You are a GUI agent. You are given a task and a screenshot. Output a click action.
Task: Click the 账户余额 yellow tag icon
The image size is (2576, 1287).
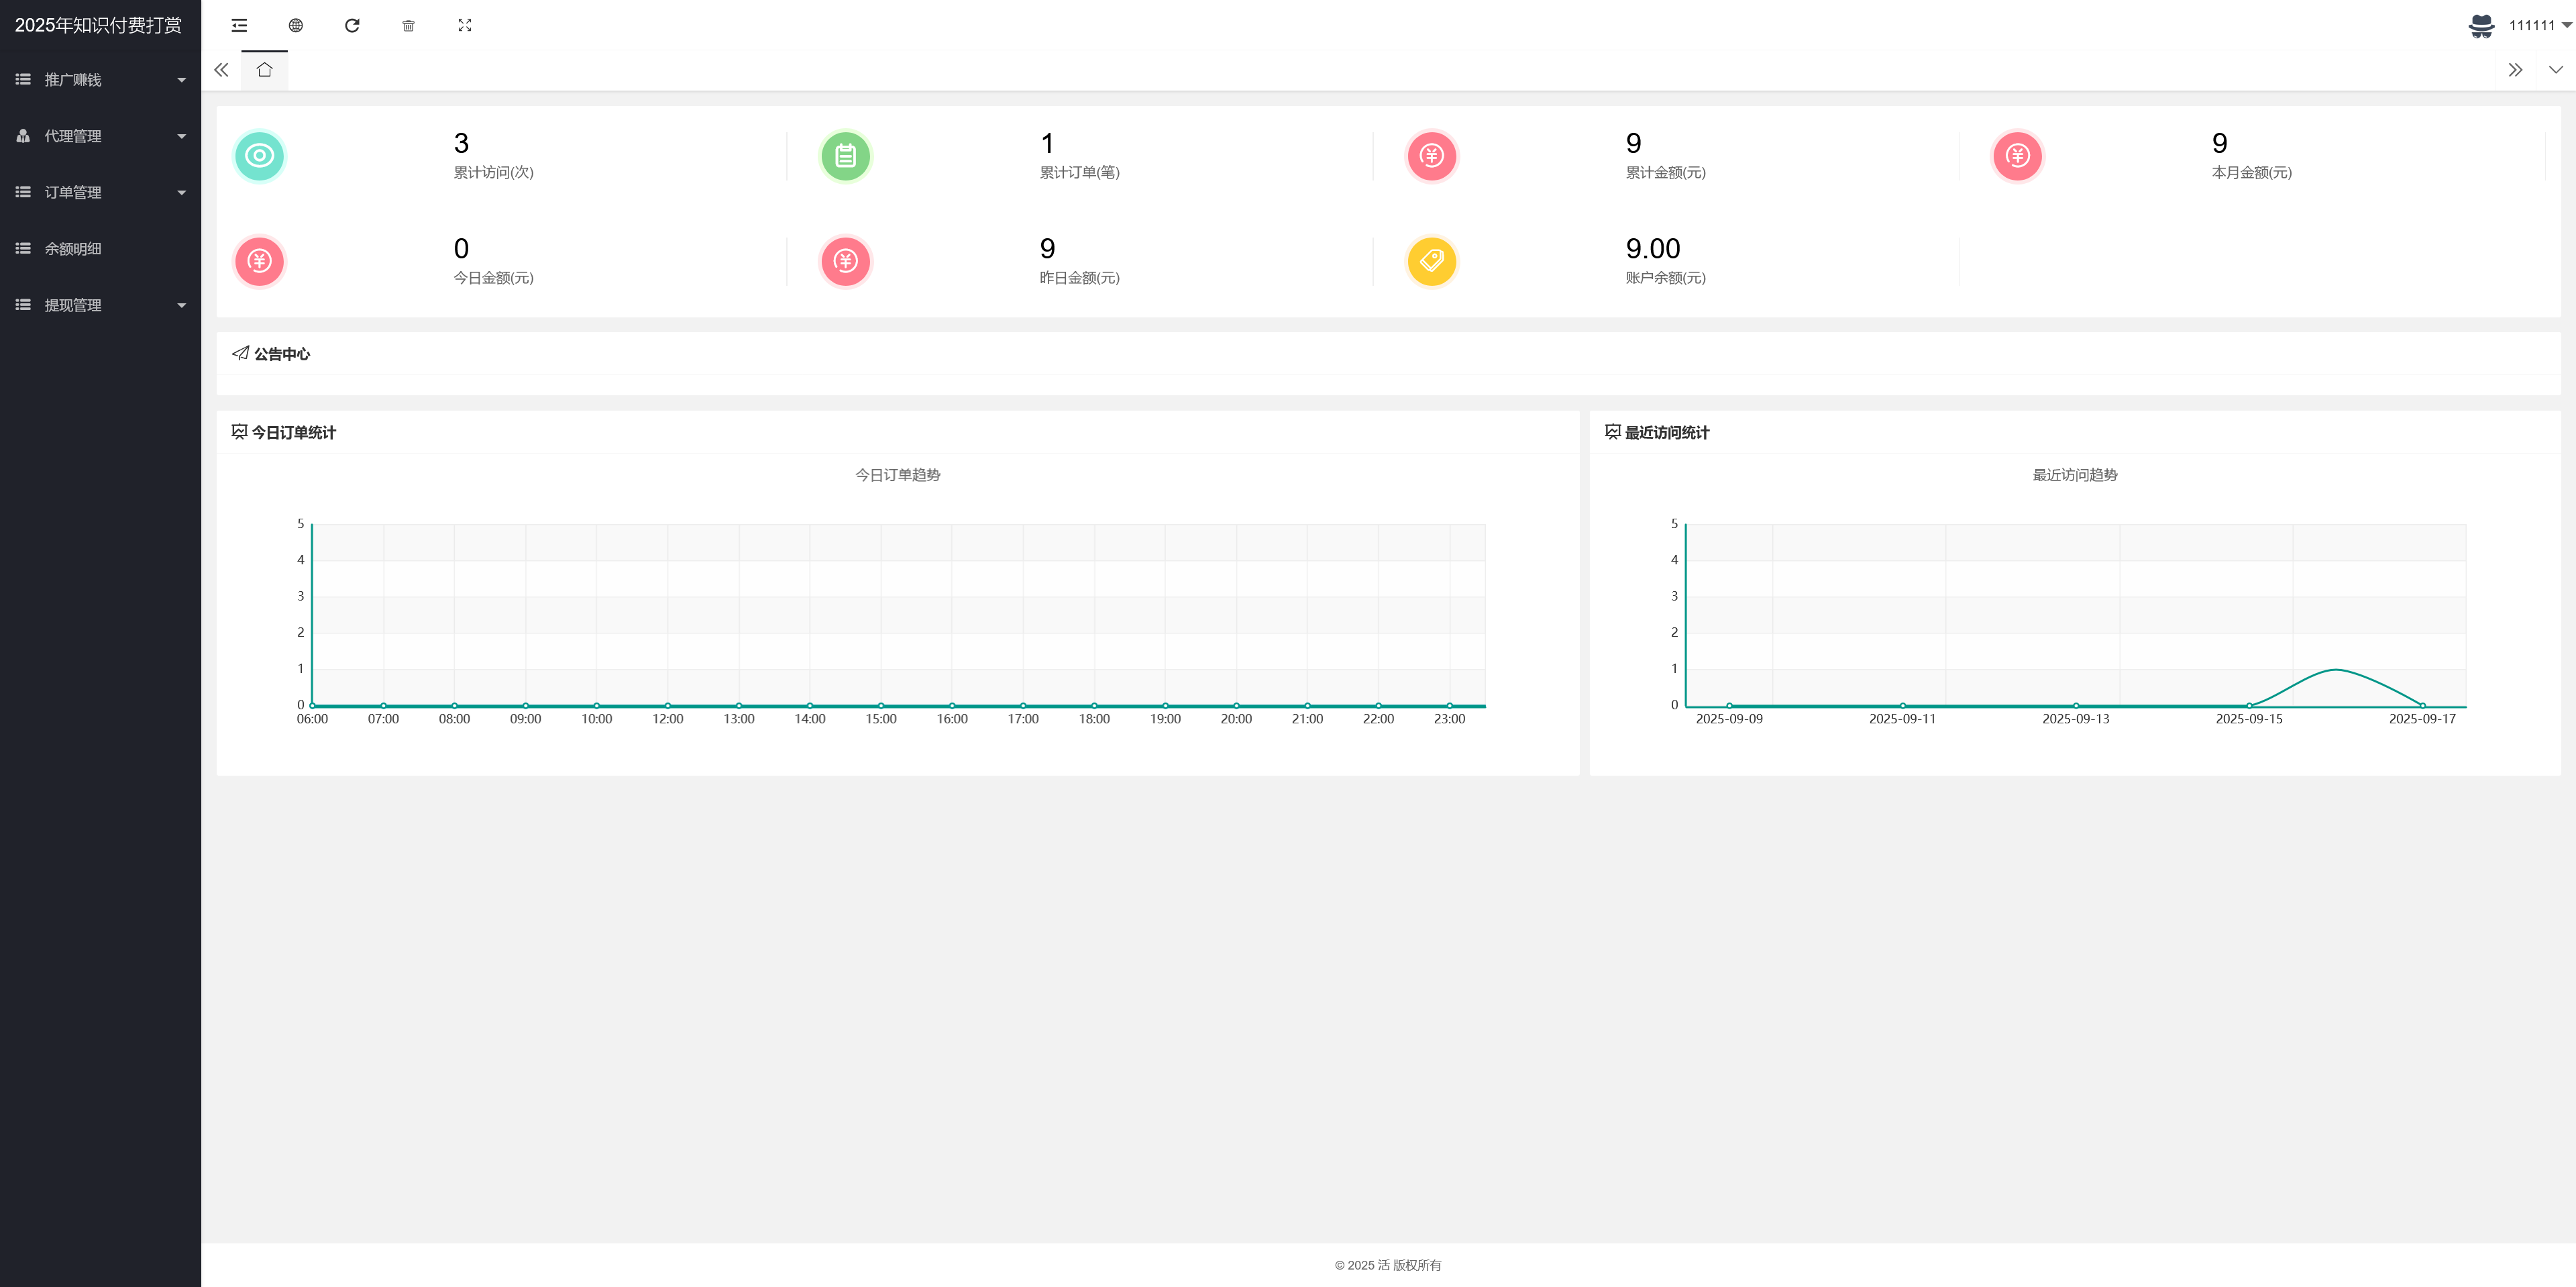(1431, 261)
